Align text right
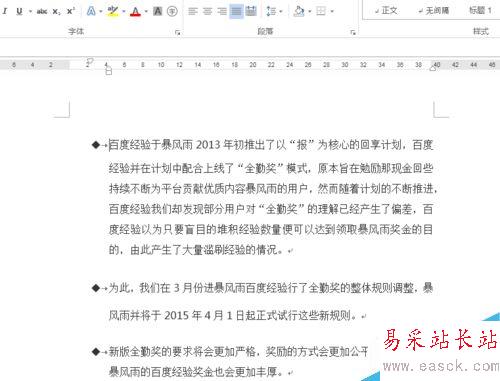 (x=222, y=12)
